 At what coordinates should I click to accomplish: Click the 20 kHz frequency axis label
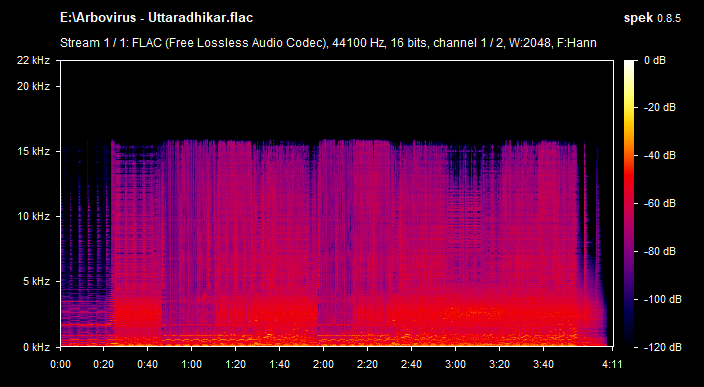pos(34,86)
